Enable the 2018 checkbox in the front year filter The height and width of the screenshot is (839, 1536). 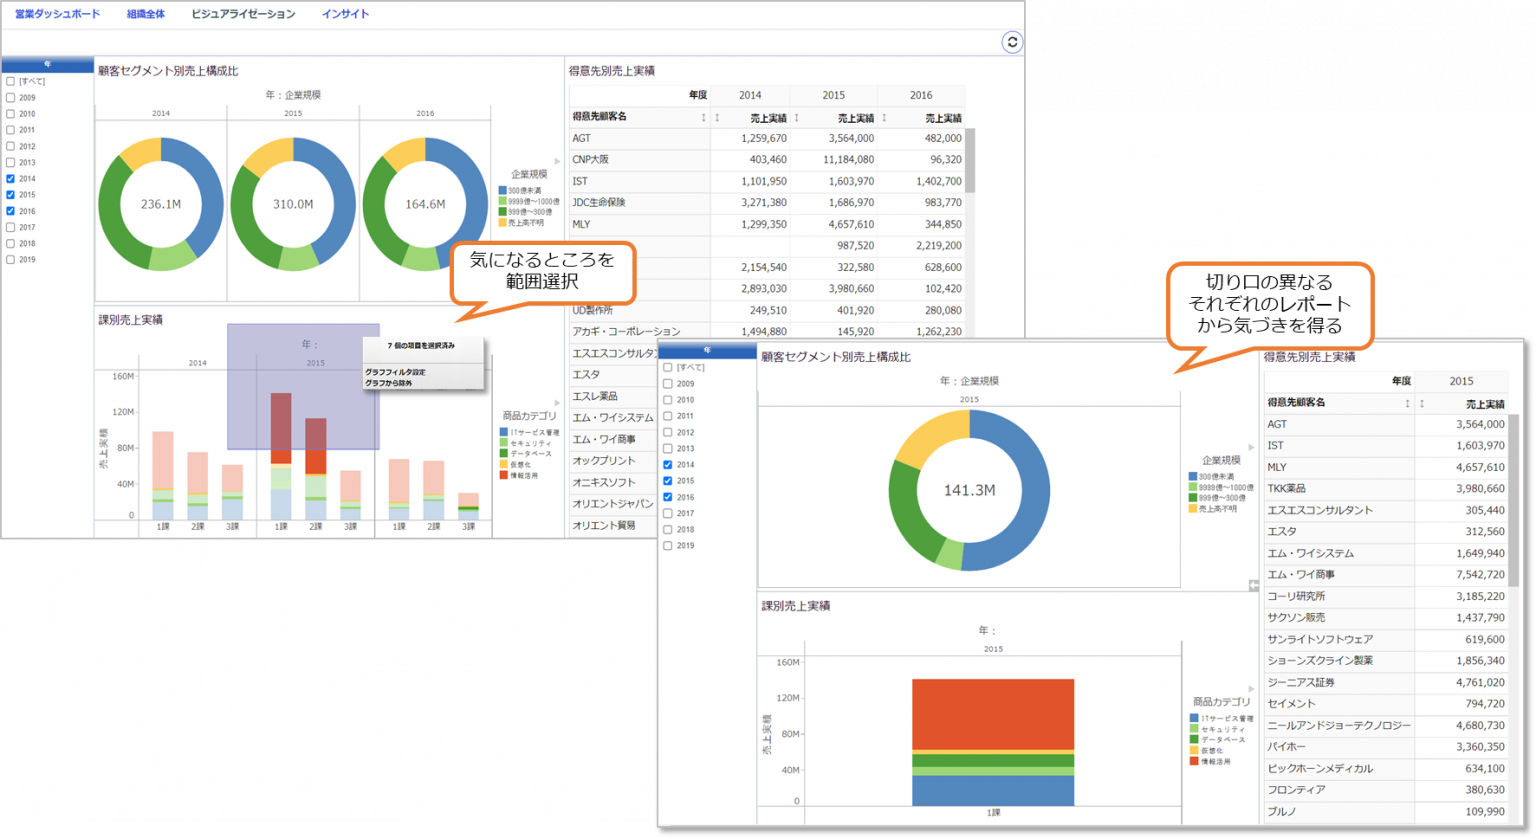pyautogui.click(x=668, y=529)
